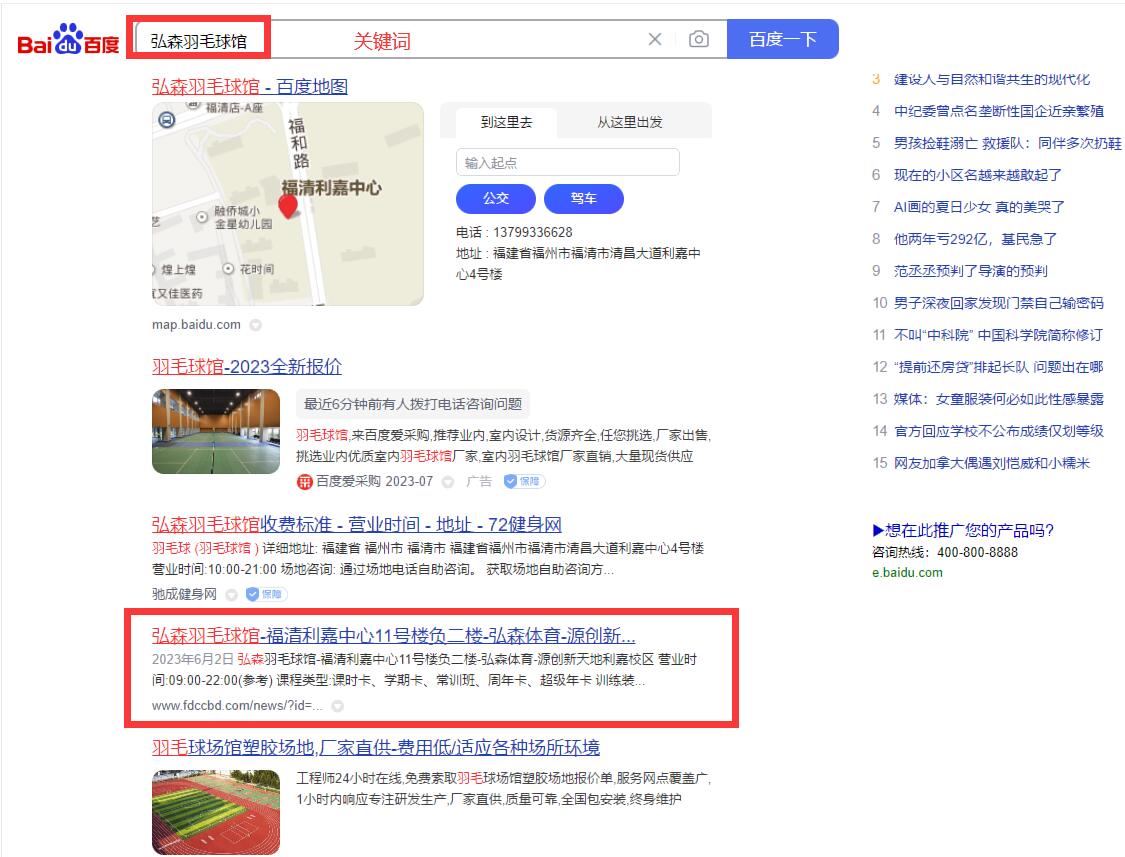Open the 羽毛球场馆塑胶场地 result link
The image size is (1125, 857).
[x=376, y=748]
